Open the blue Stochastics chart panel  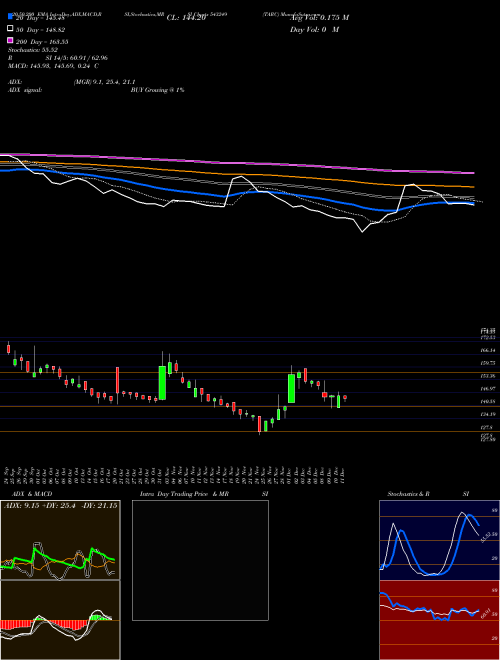click(x=439, y=540)
